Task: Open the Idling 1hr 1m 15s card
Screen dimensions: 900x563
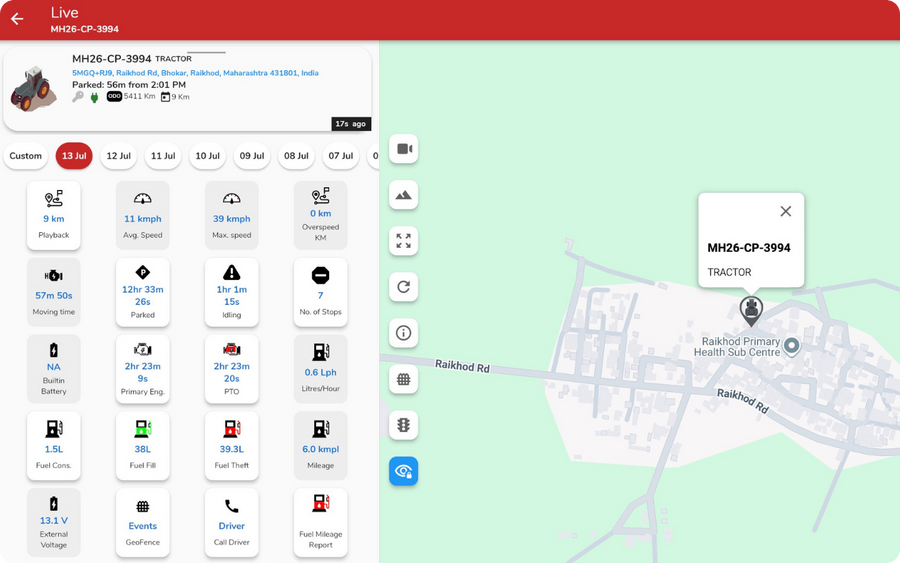Action: pyautogui.click(x=231, y=292)
